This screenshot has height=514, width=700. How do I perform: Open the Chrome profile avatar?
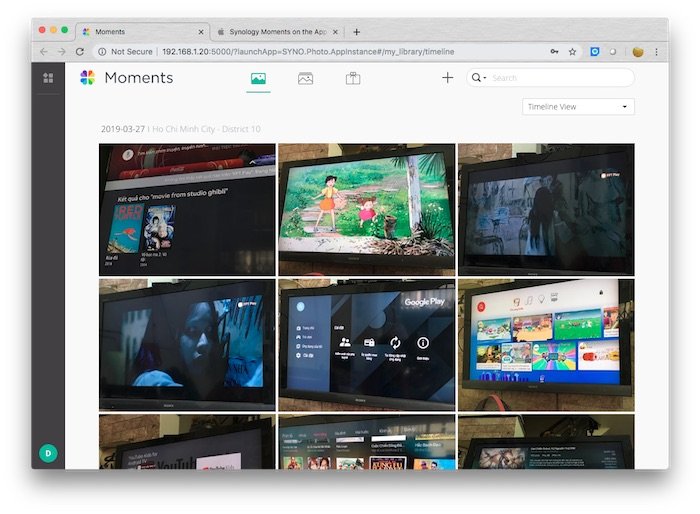pos(638,52)
